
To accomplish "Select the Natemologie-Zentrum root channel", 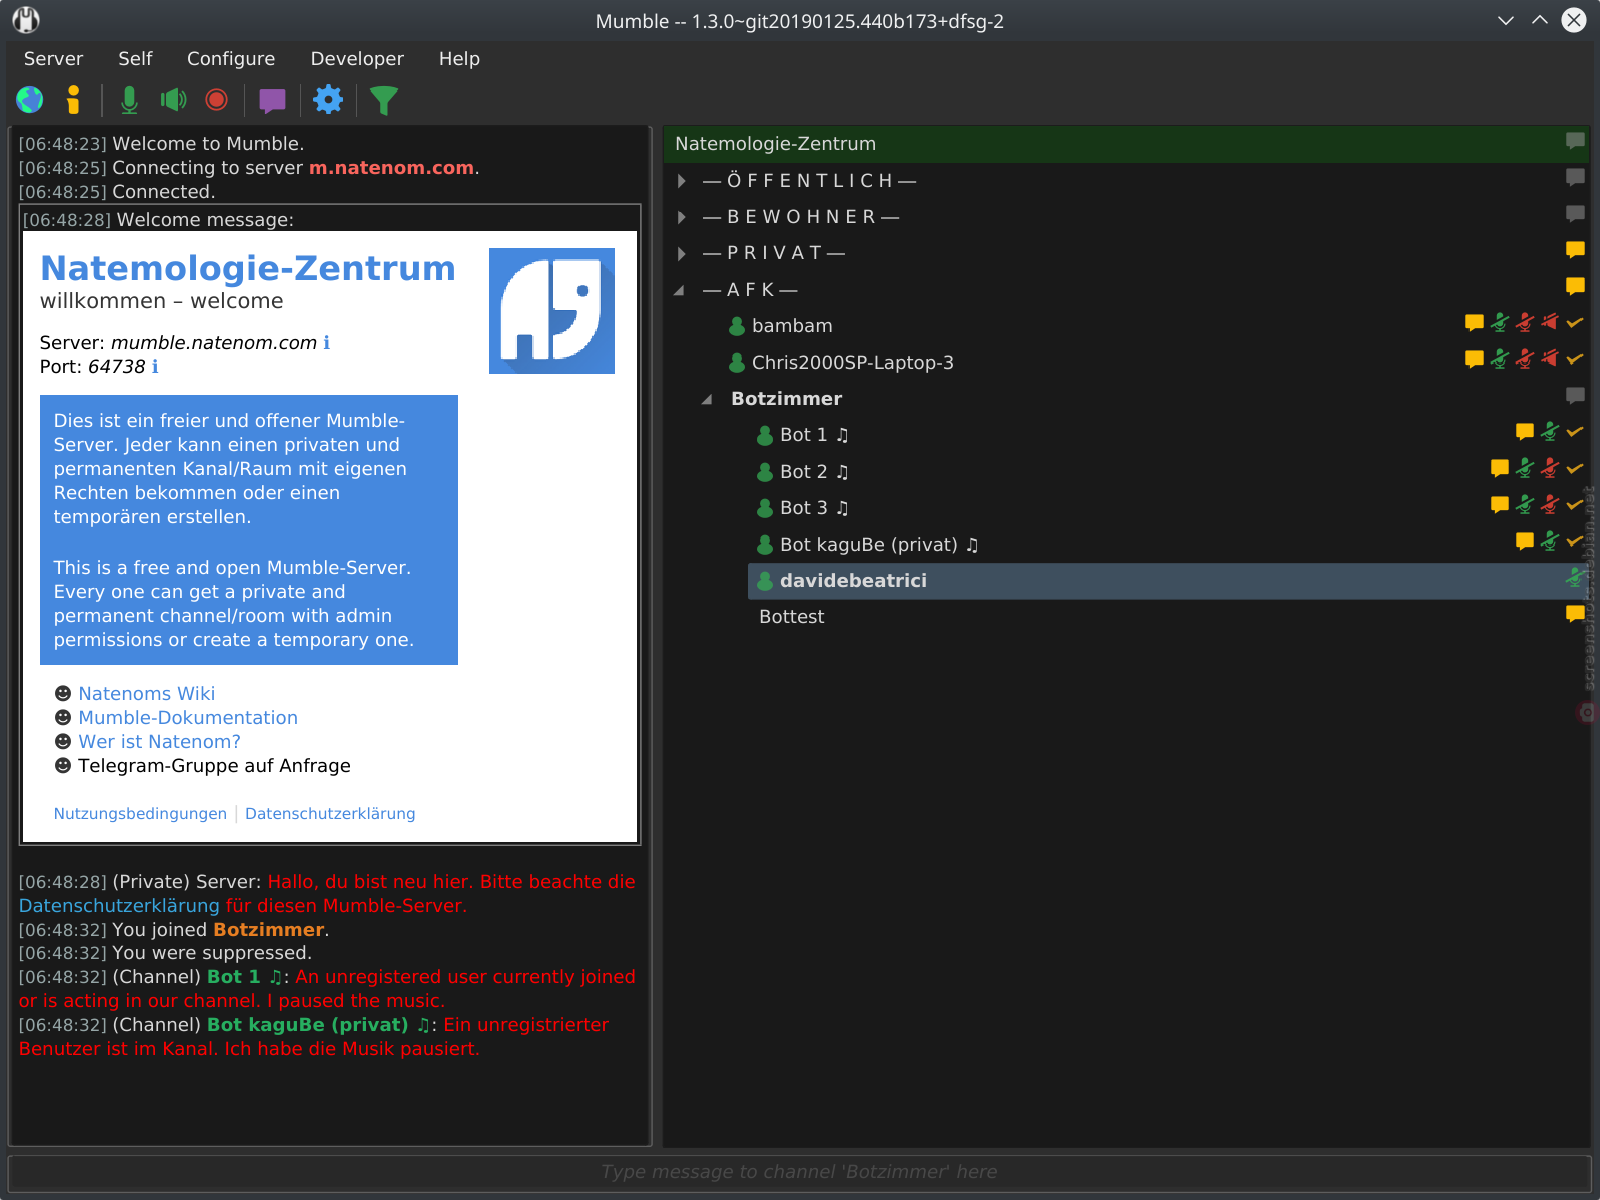I will pyautogui.click(x=1126, y=144).
